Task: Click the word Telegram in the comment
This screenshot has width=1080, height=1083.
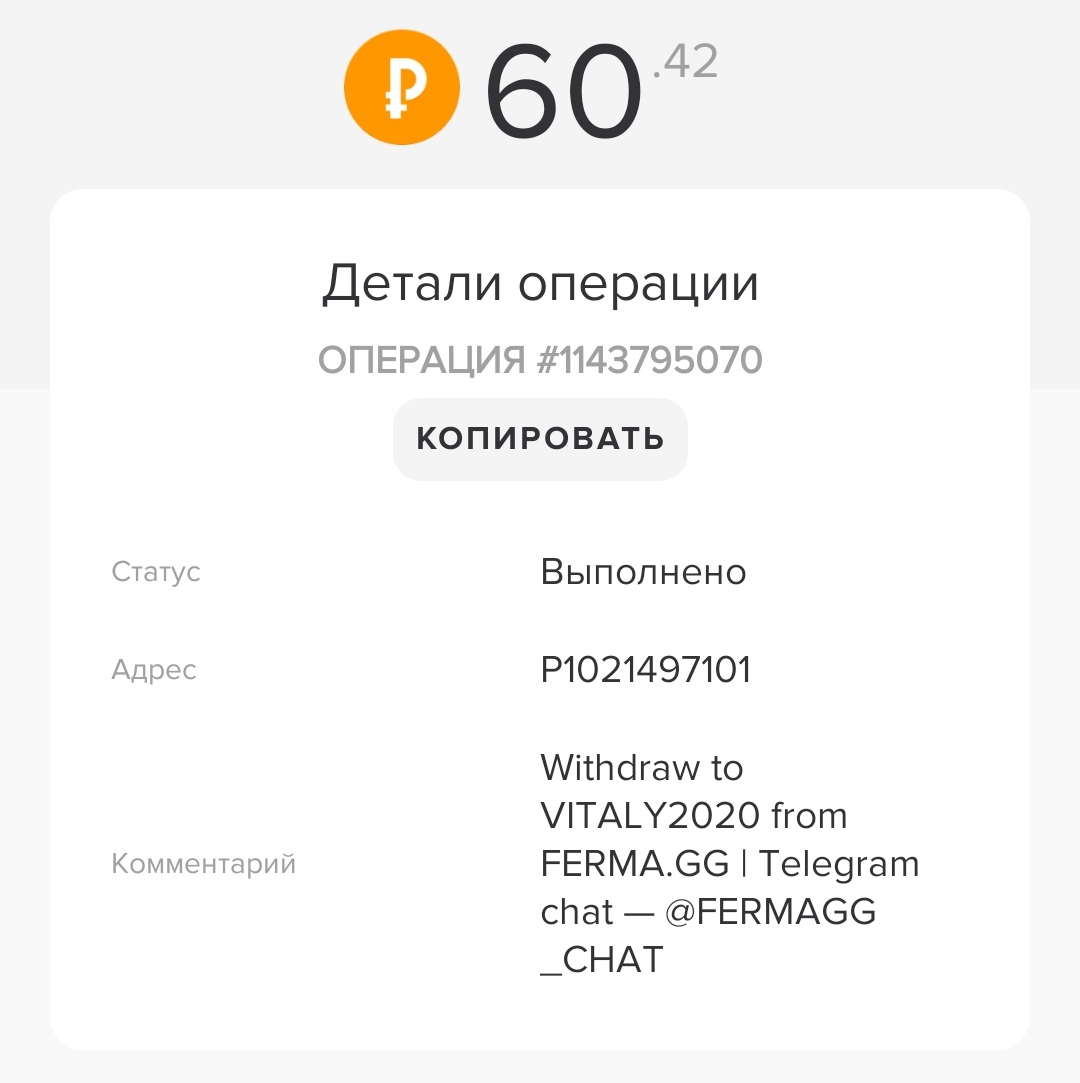Action: pyautogui.click(x=839, y=863)
